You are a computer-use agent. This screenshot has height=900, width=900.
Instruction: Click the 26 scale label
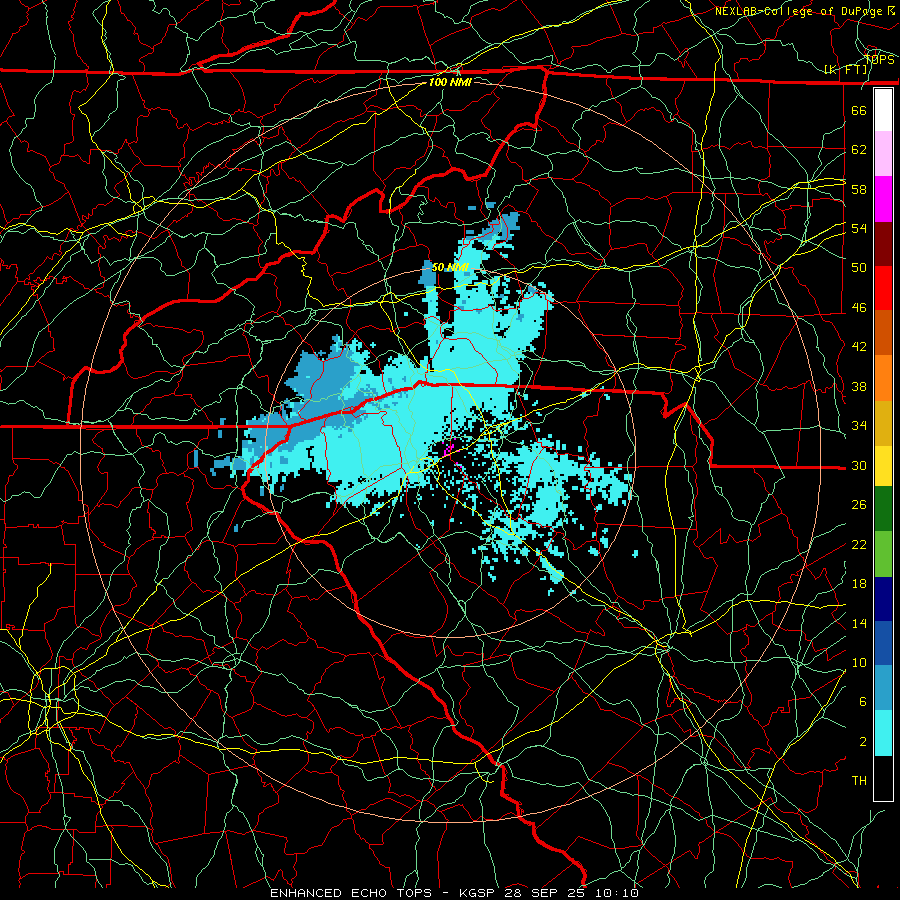coord(859,505)
